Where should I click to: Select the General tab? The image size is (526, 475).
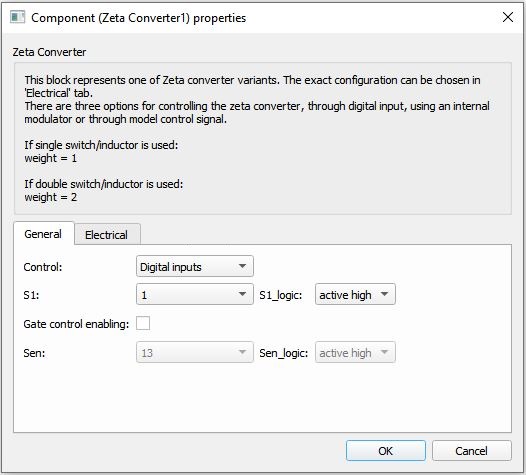click(x=43, y=234)
